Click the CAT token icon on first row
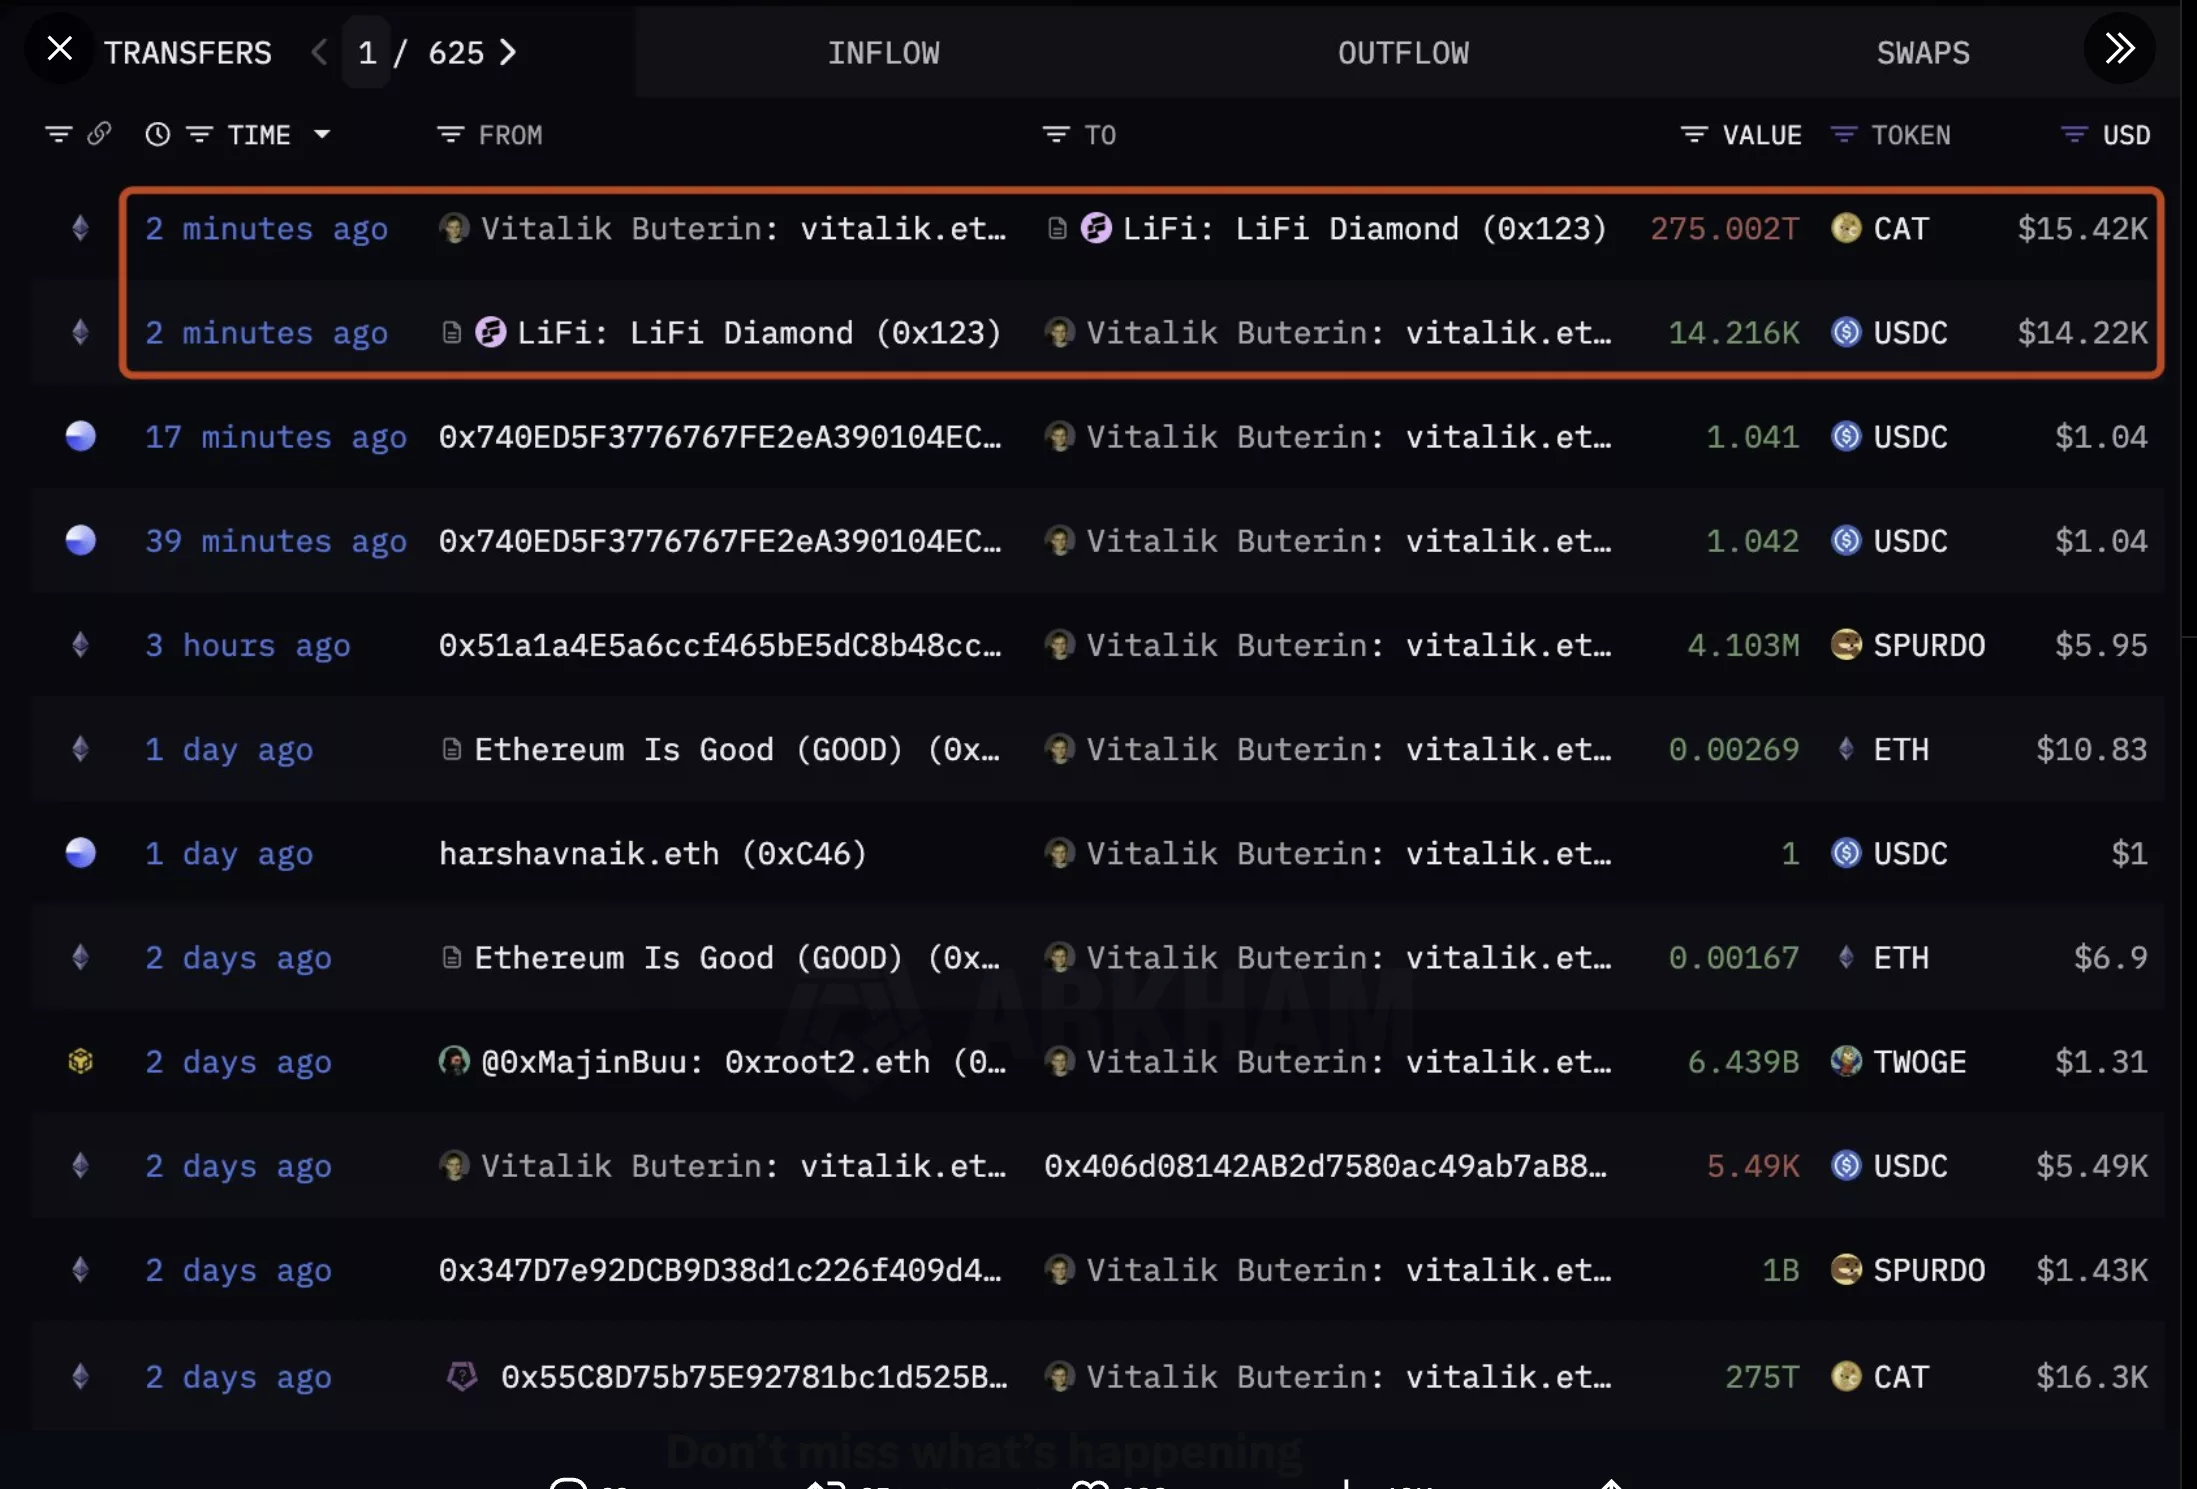The height and width of the screenshot is (1489, 2197). pyautogui.click(x=1845, y=228)
